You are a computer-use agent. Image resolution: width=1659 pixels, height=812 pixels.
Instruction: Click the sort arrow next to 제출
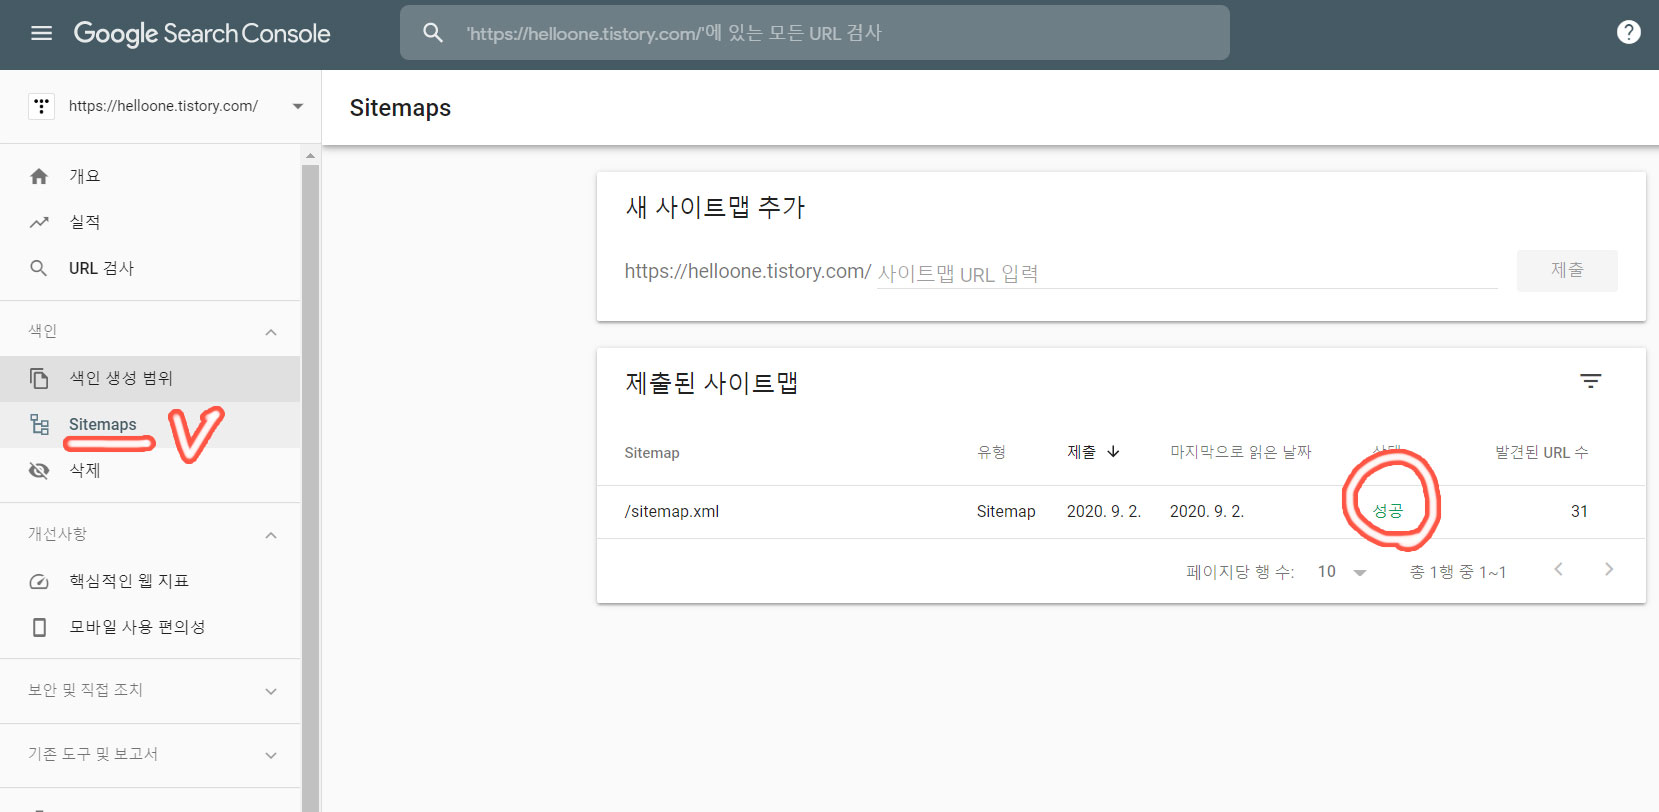[1113, 452]
